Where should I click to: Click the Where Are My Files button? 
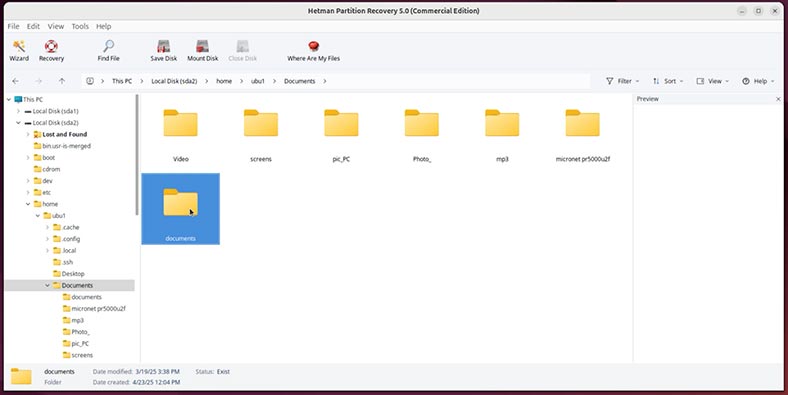(314, 51)
